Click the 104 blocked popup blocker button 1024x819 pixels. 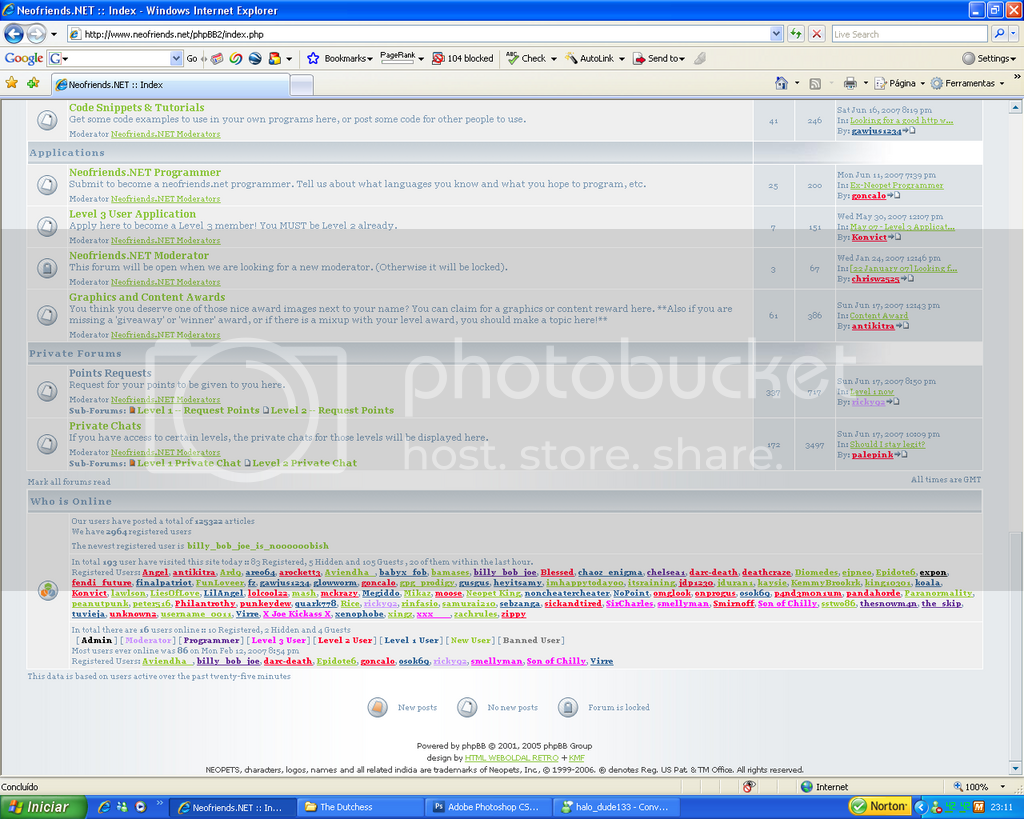pyautogui.click(x=463, y=58)
